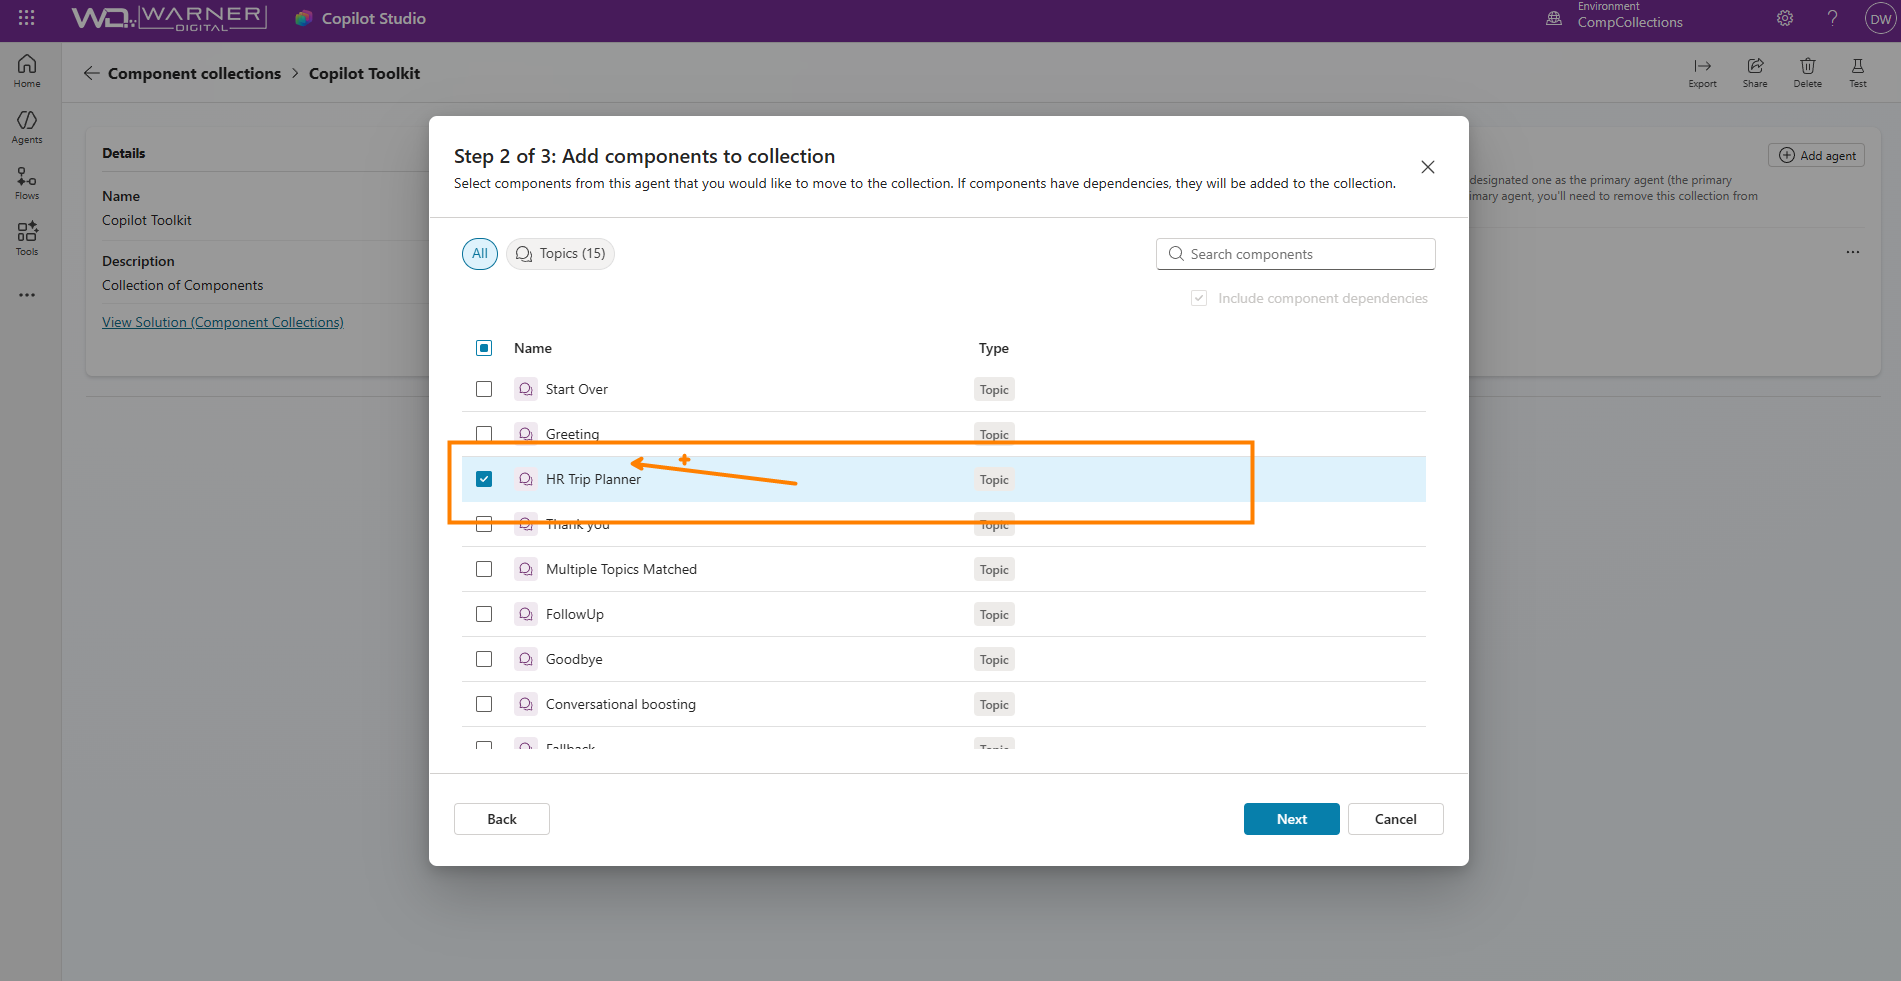This screenshot has height=981, width=1901.
Task: Click the Delete trash icon
Action: point(1807,71)
